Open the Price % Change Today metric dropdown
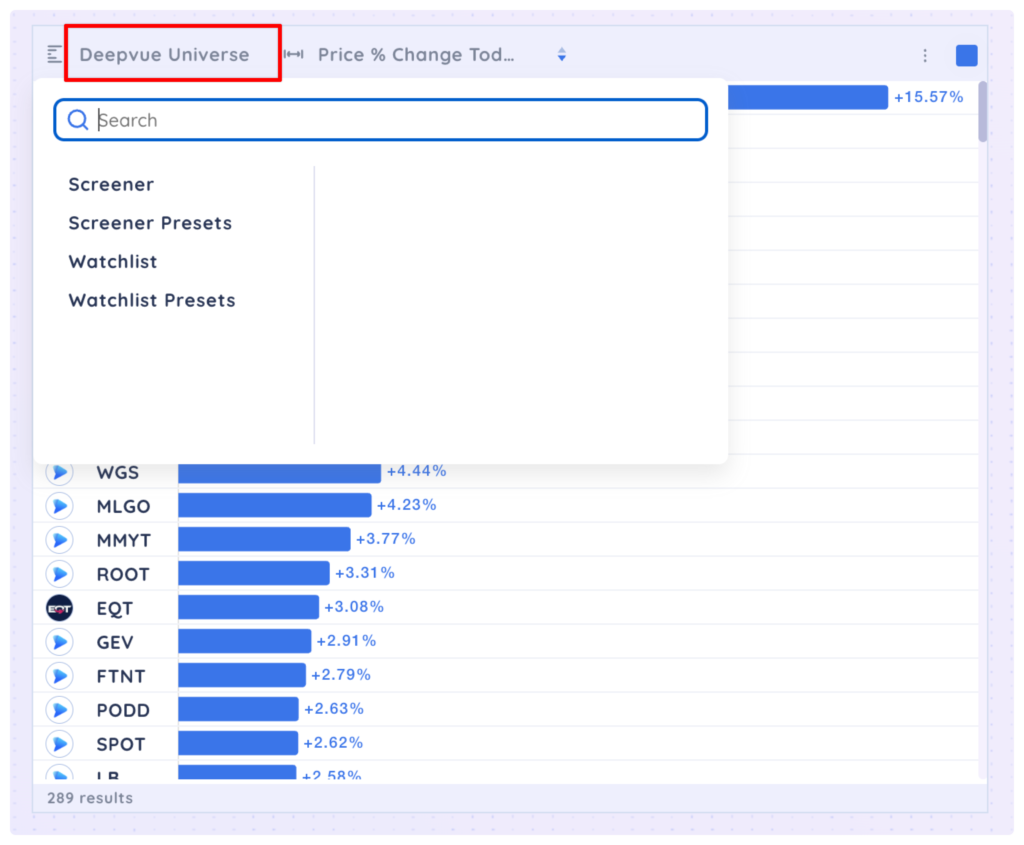 click(416, 55)
